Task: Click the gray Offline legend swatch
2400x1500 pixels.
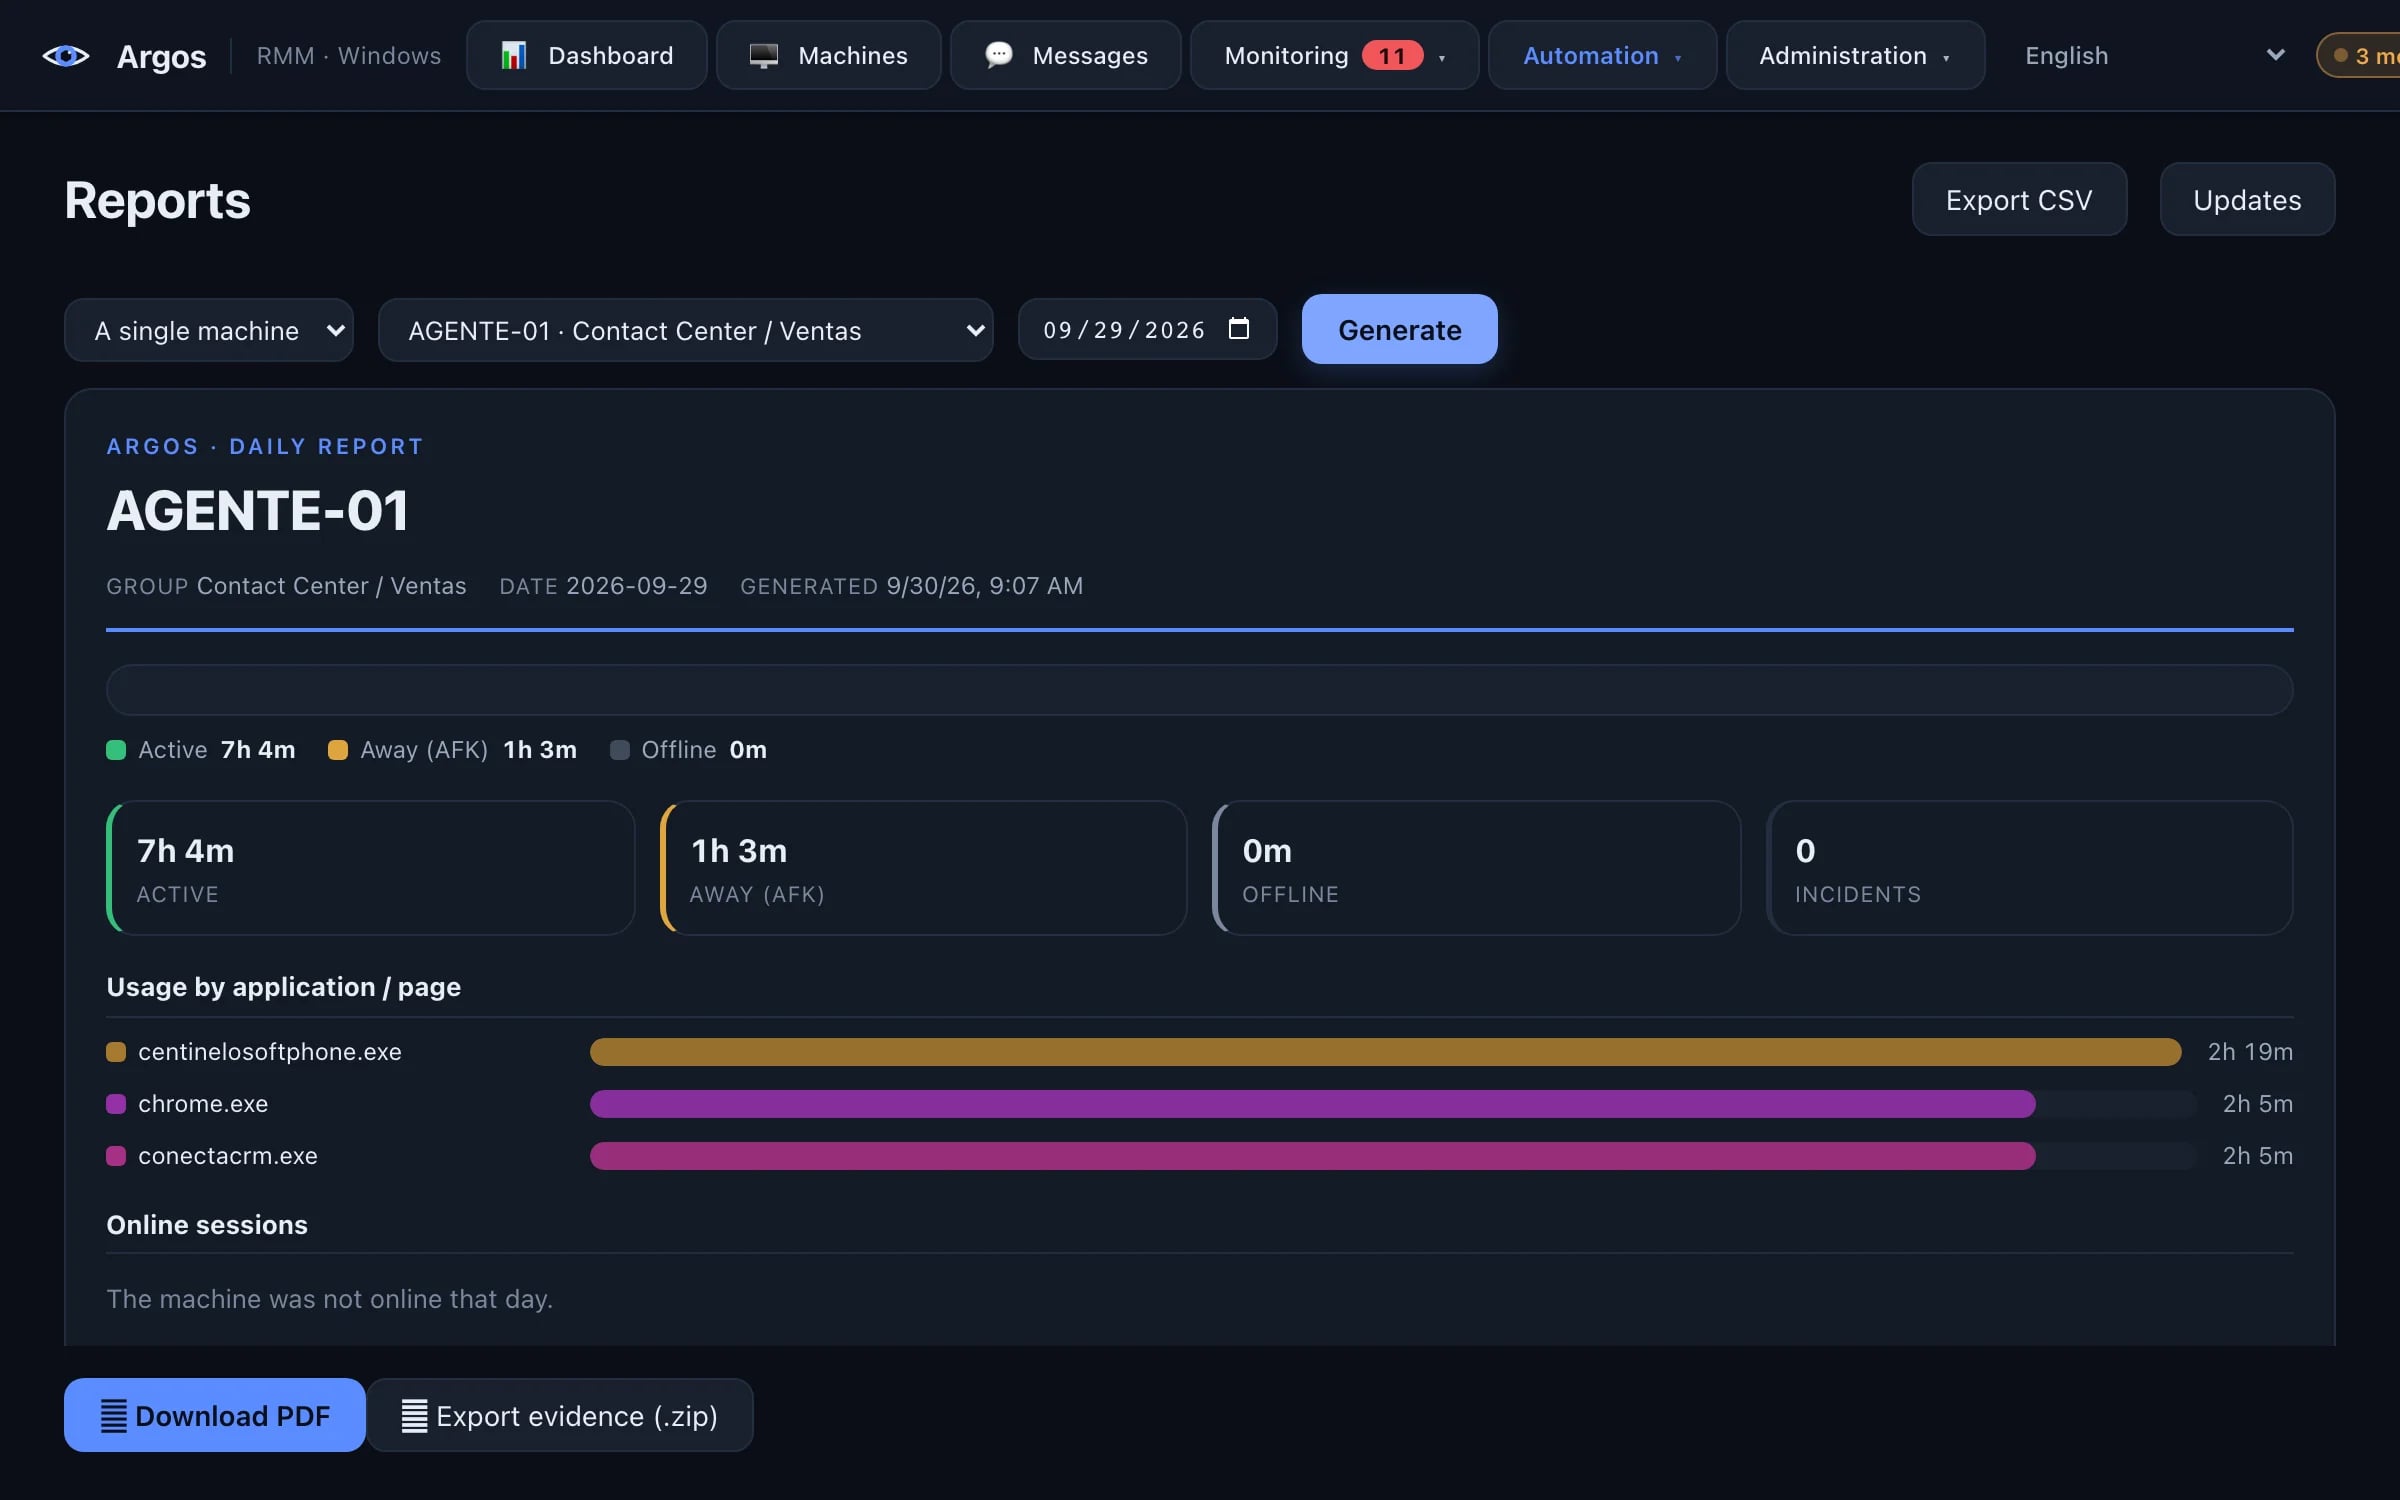Action: [620, 750]
